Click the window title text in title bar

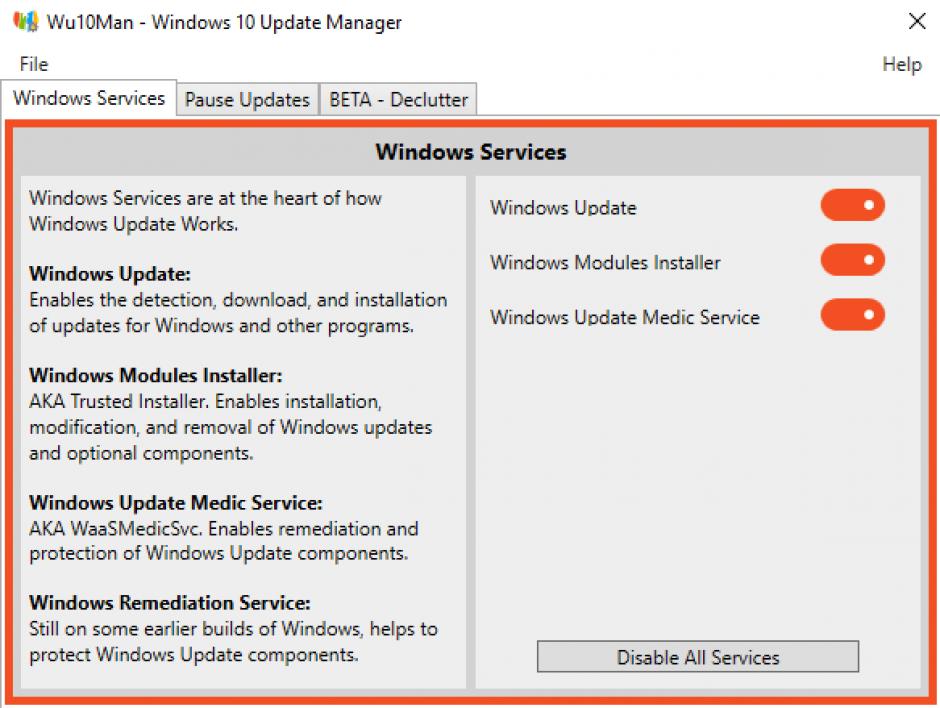224,22
